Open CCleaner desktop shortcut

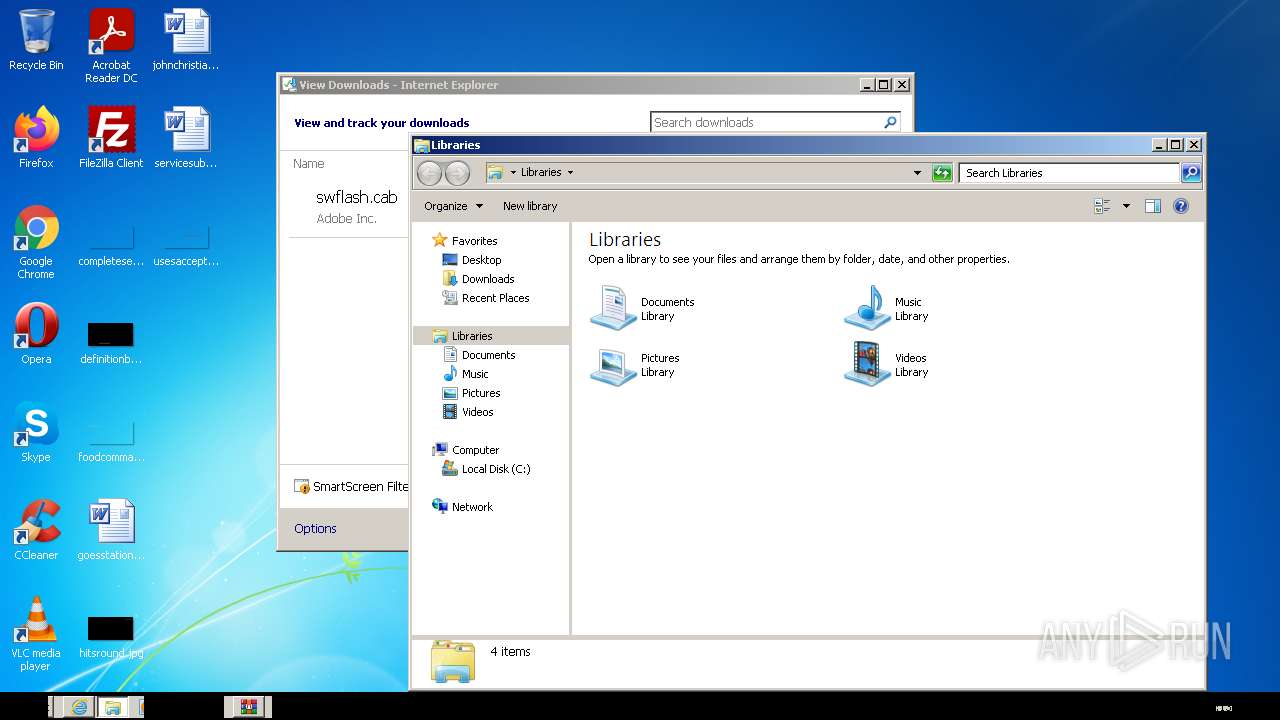pos(36,530)
